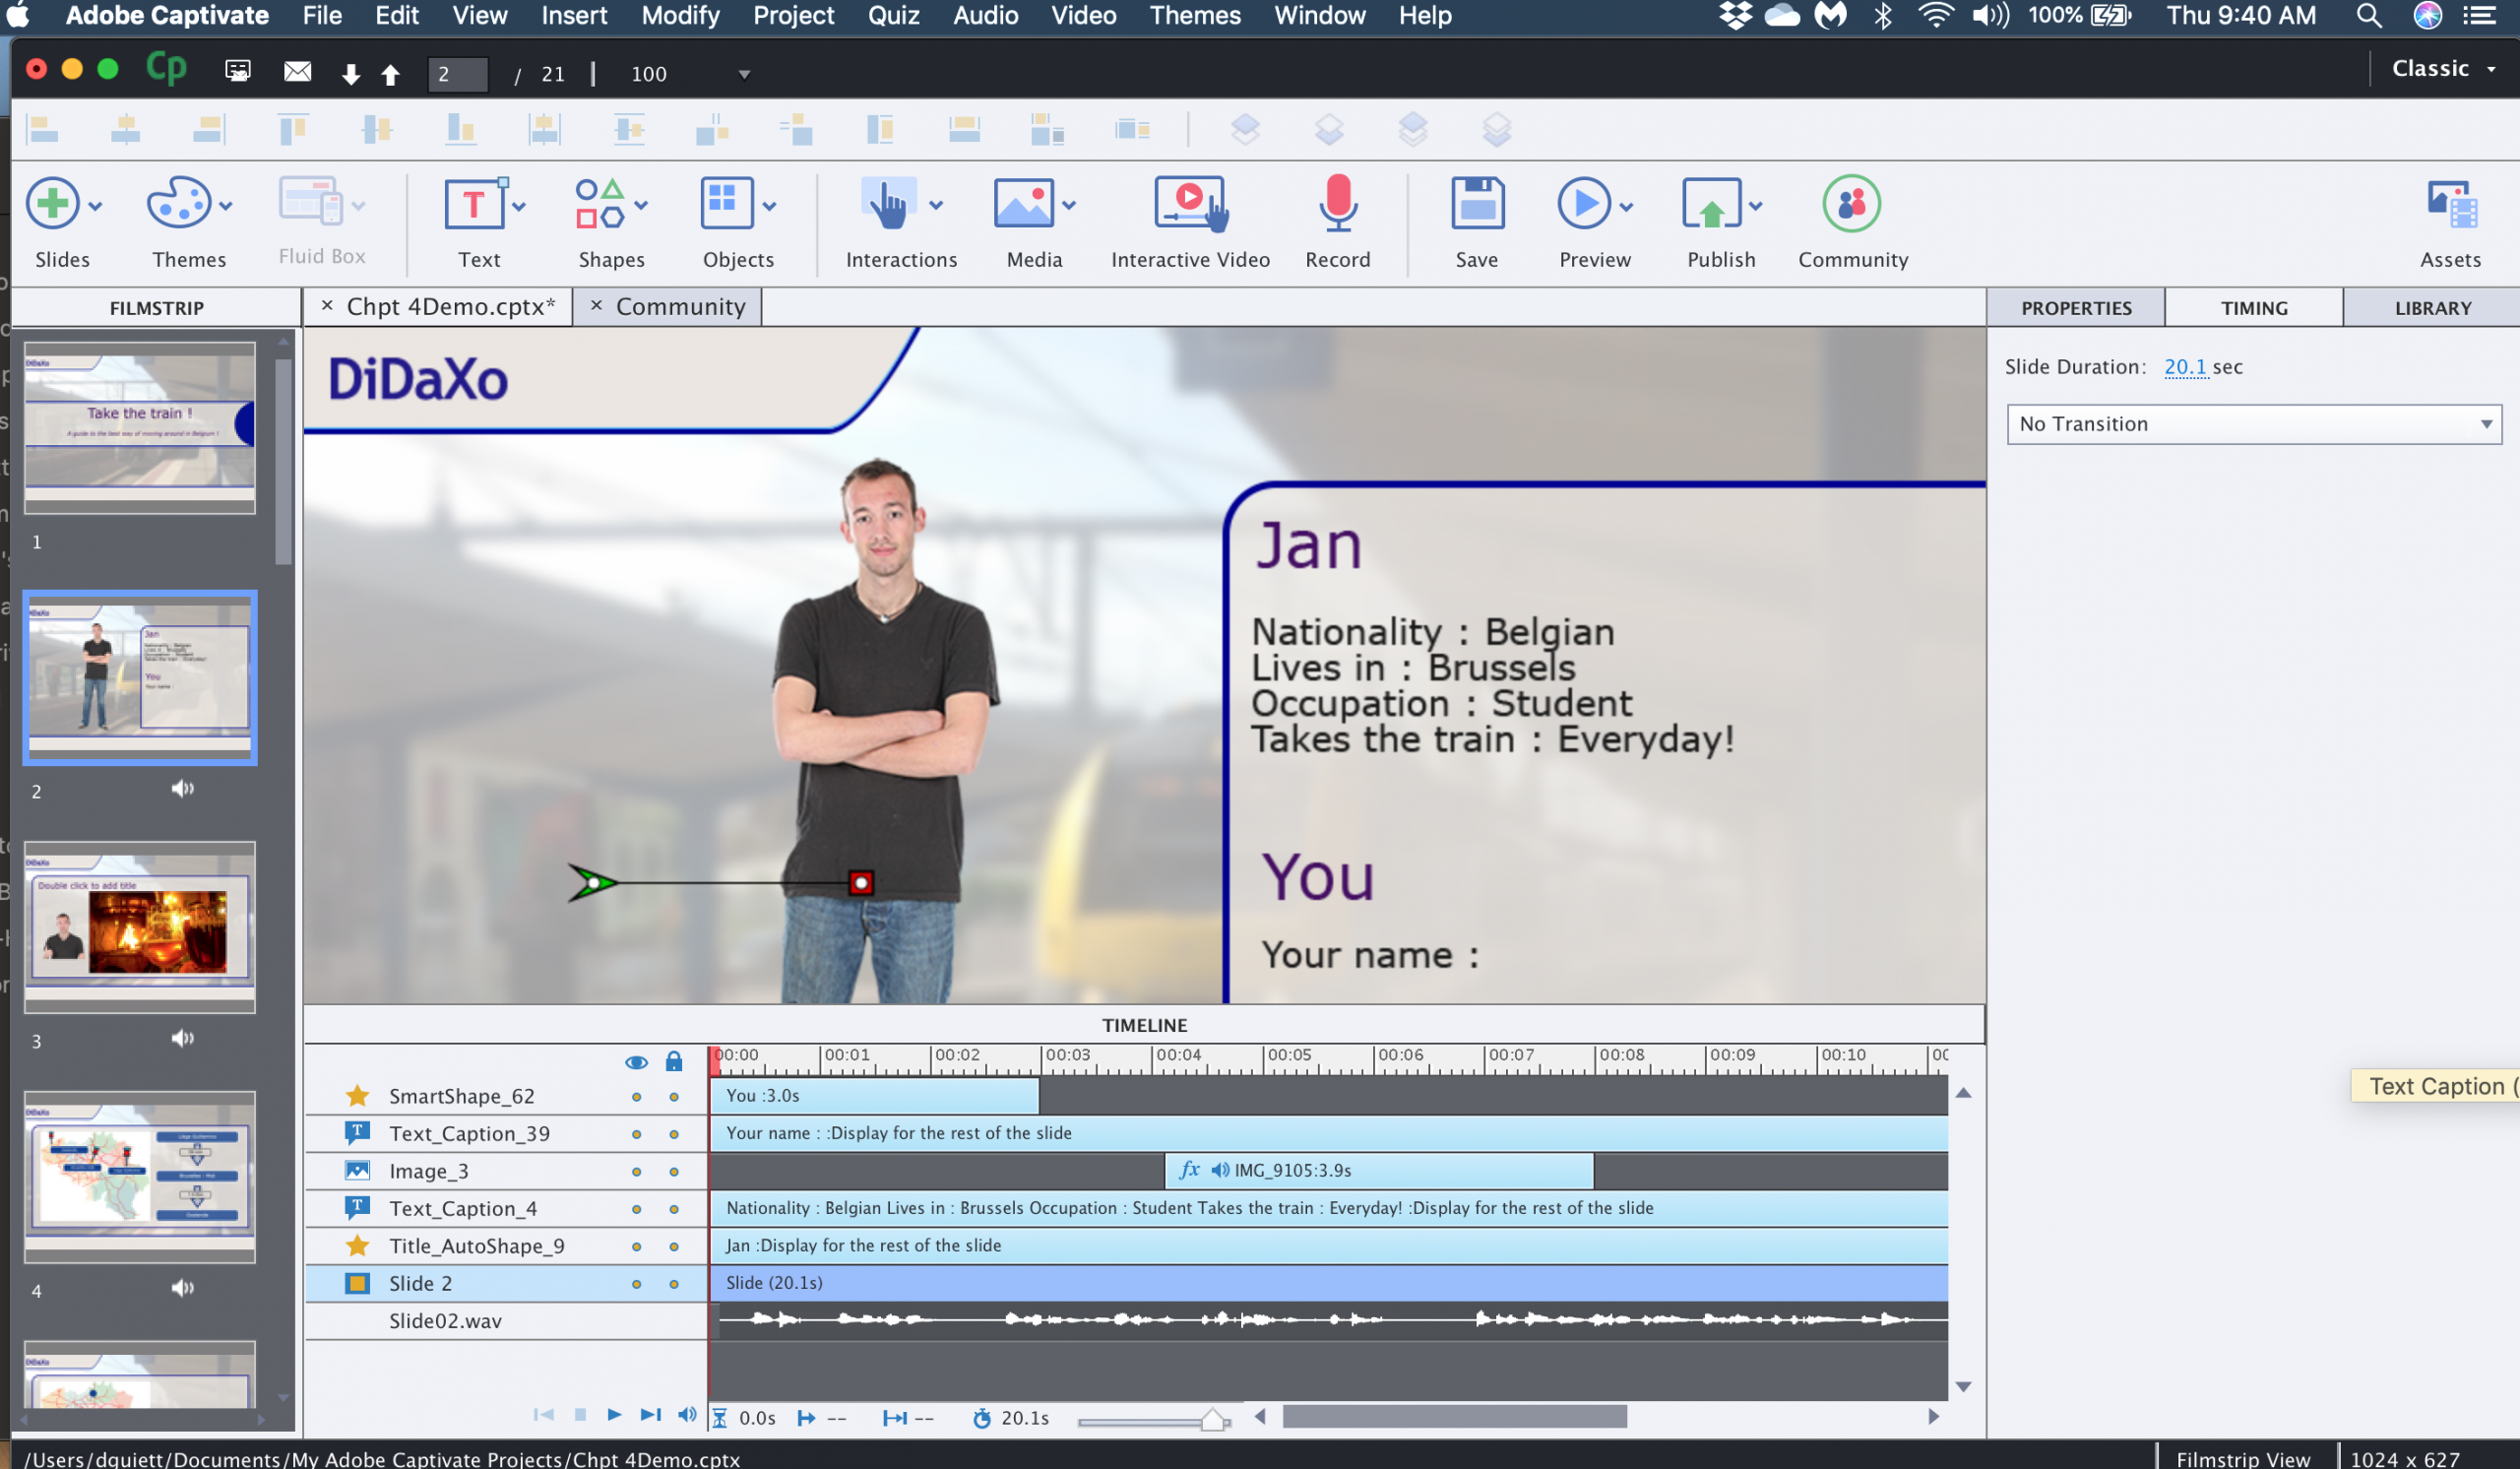Open the Interactive Video tool
The height and width of the screenshot is (1469, 2520).
pos(1189,204)
